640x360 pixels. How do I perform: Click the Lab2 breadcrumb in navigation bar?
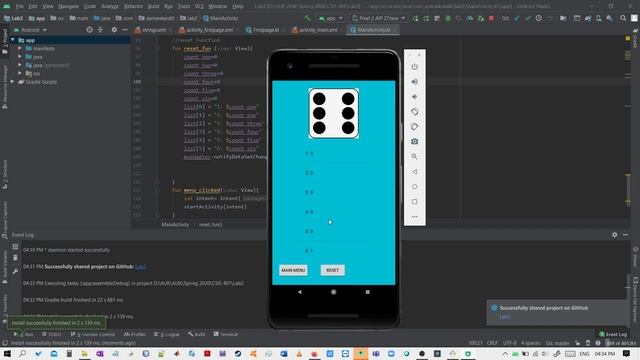(x=14, y=18)
